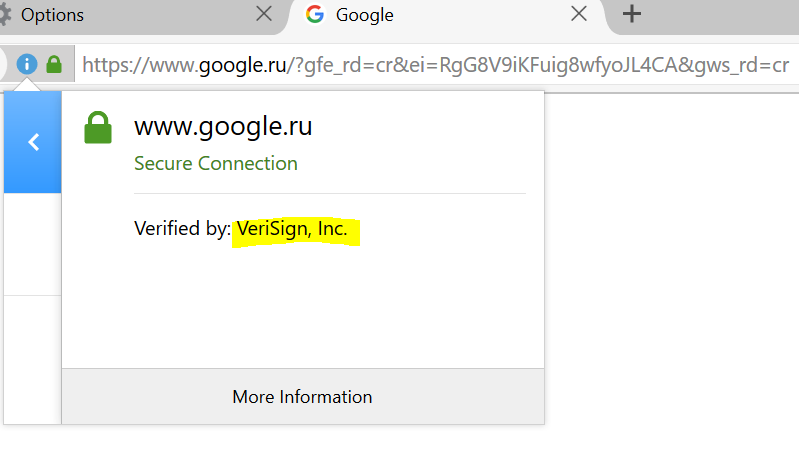Image resolution: width=799 pixels, height=470 pixels.
Task: Click the green padlock in address bar
Action: click(54, 65)
